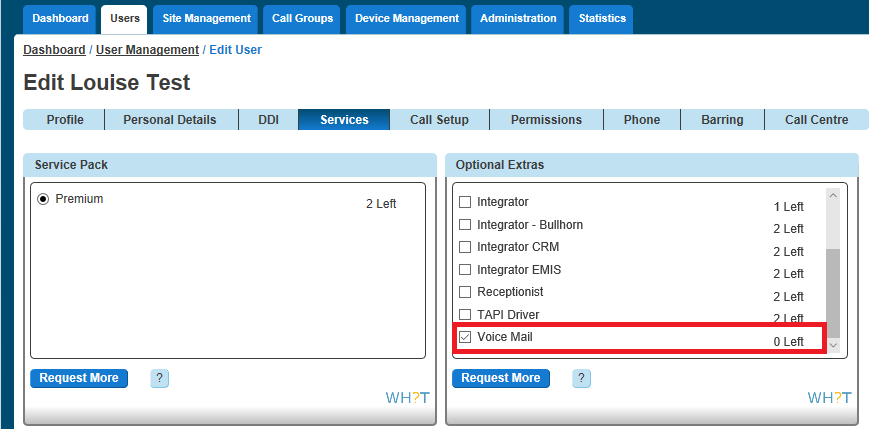The height and width of the screenshot is (429, 869).
Task: Open the Dashboard top tab
Action: pyautogui.click(x=60, y=18)
